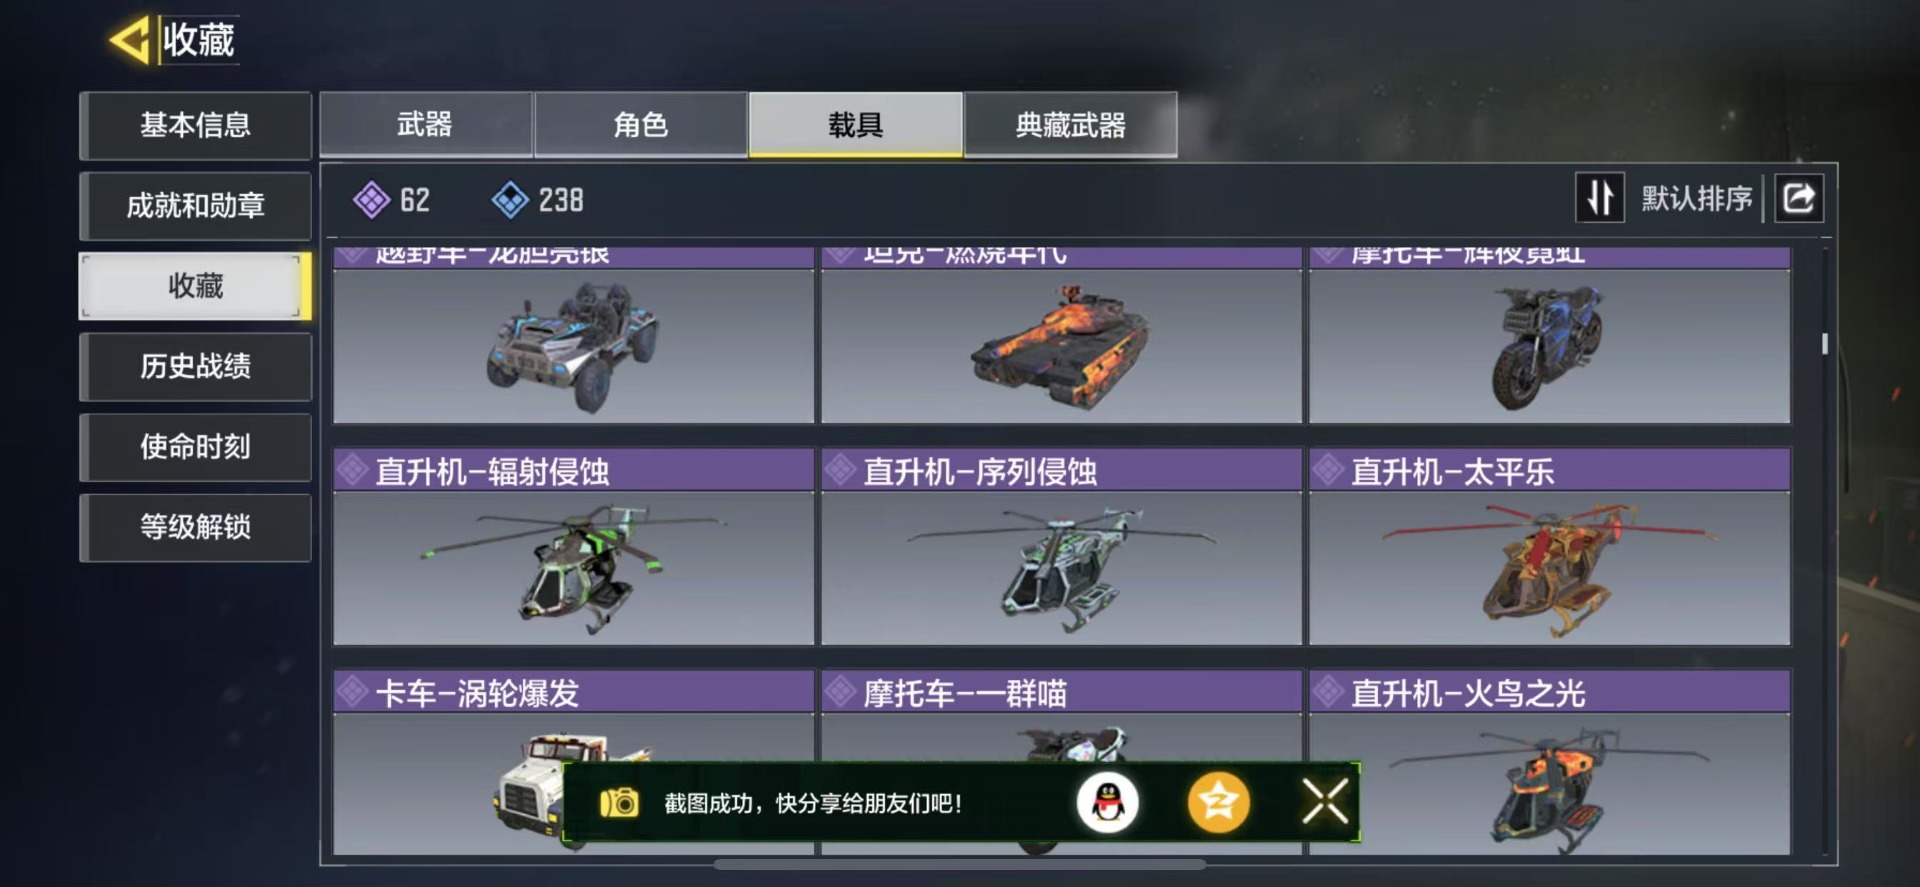This screenshot has width=1920, height=887.
Task: Select the 直升机-辐射侵蚀 helicopter card
Action: (x=573, y=547)
